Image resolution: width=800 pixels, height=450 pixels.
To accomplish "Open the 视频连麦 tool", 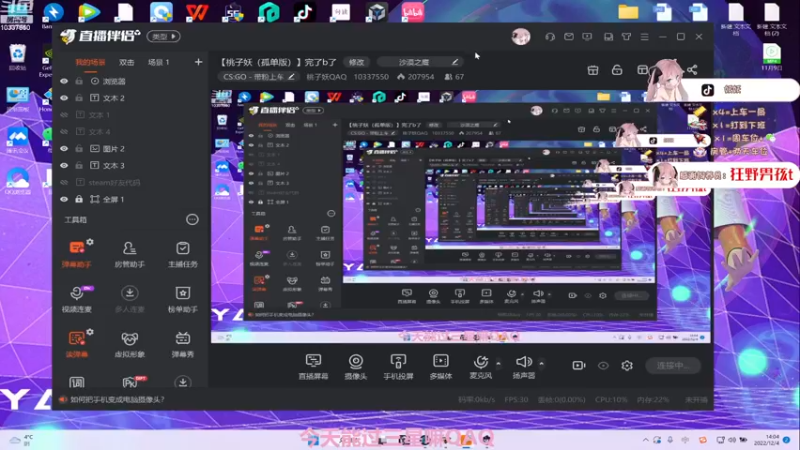I will pyautogui.click(x=77, y=299).
